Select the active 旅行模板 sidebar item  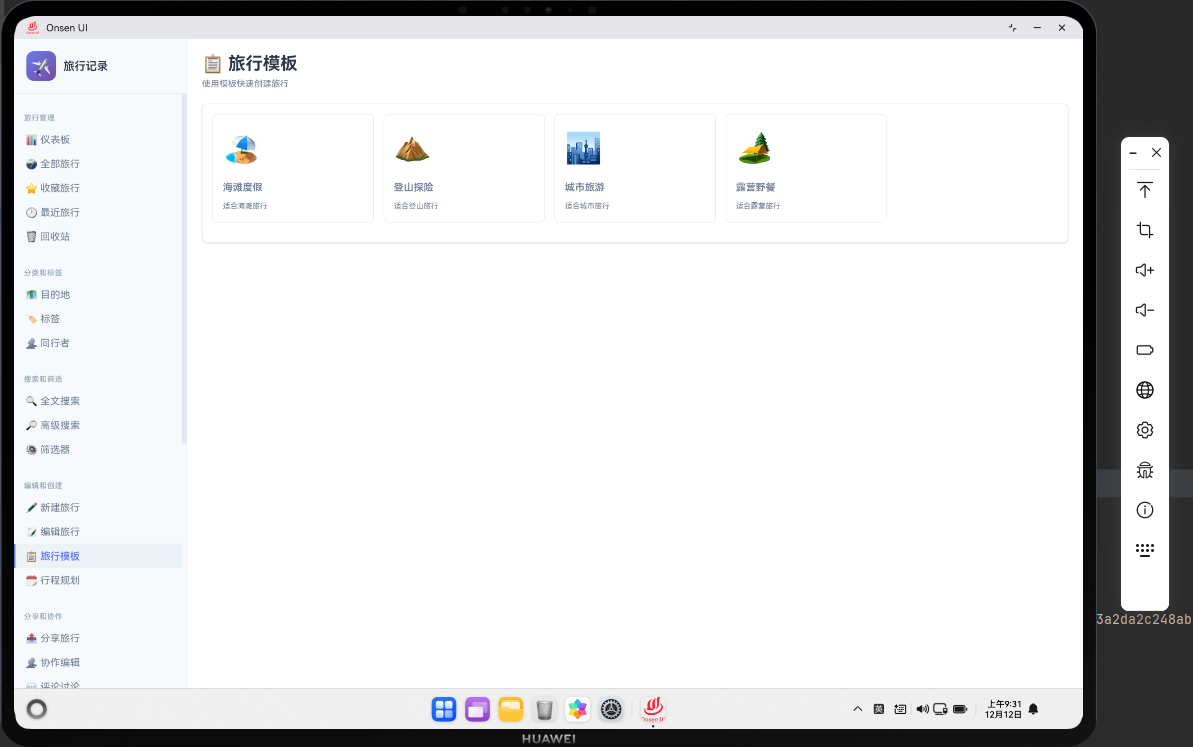point(98,556)
